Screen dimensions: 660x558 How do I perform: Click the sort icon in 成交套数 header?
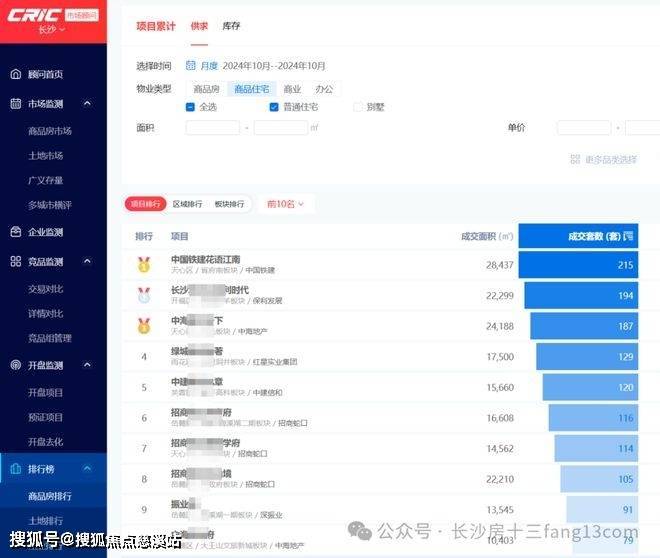pyautogui.click(x=628, y=236)
